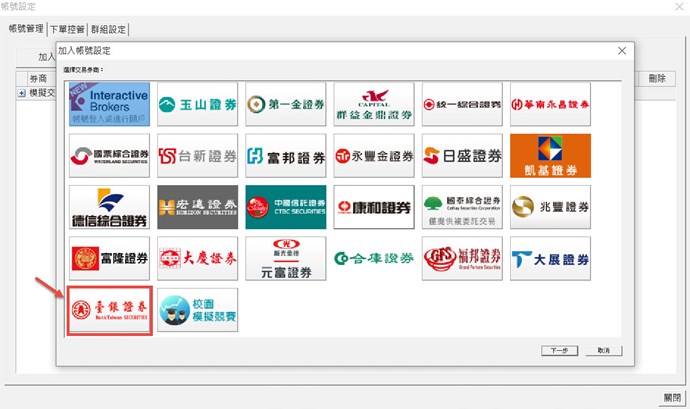Close the 帳號設定 window
Image resolution: width=690 pixels, height=409 pixels.
680,7
